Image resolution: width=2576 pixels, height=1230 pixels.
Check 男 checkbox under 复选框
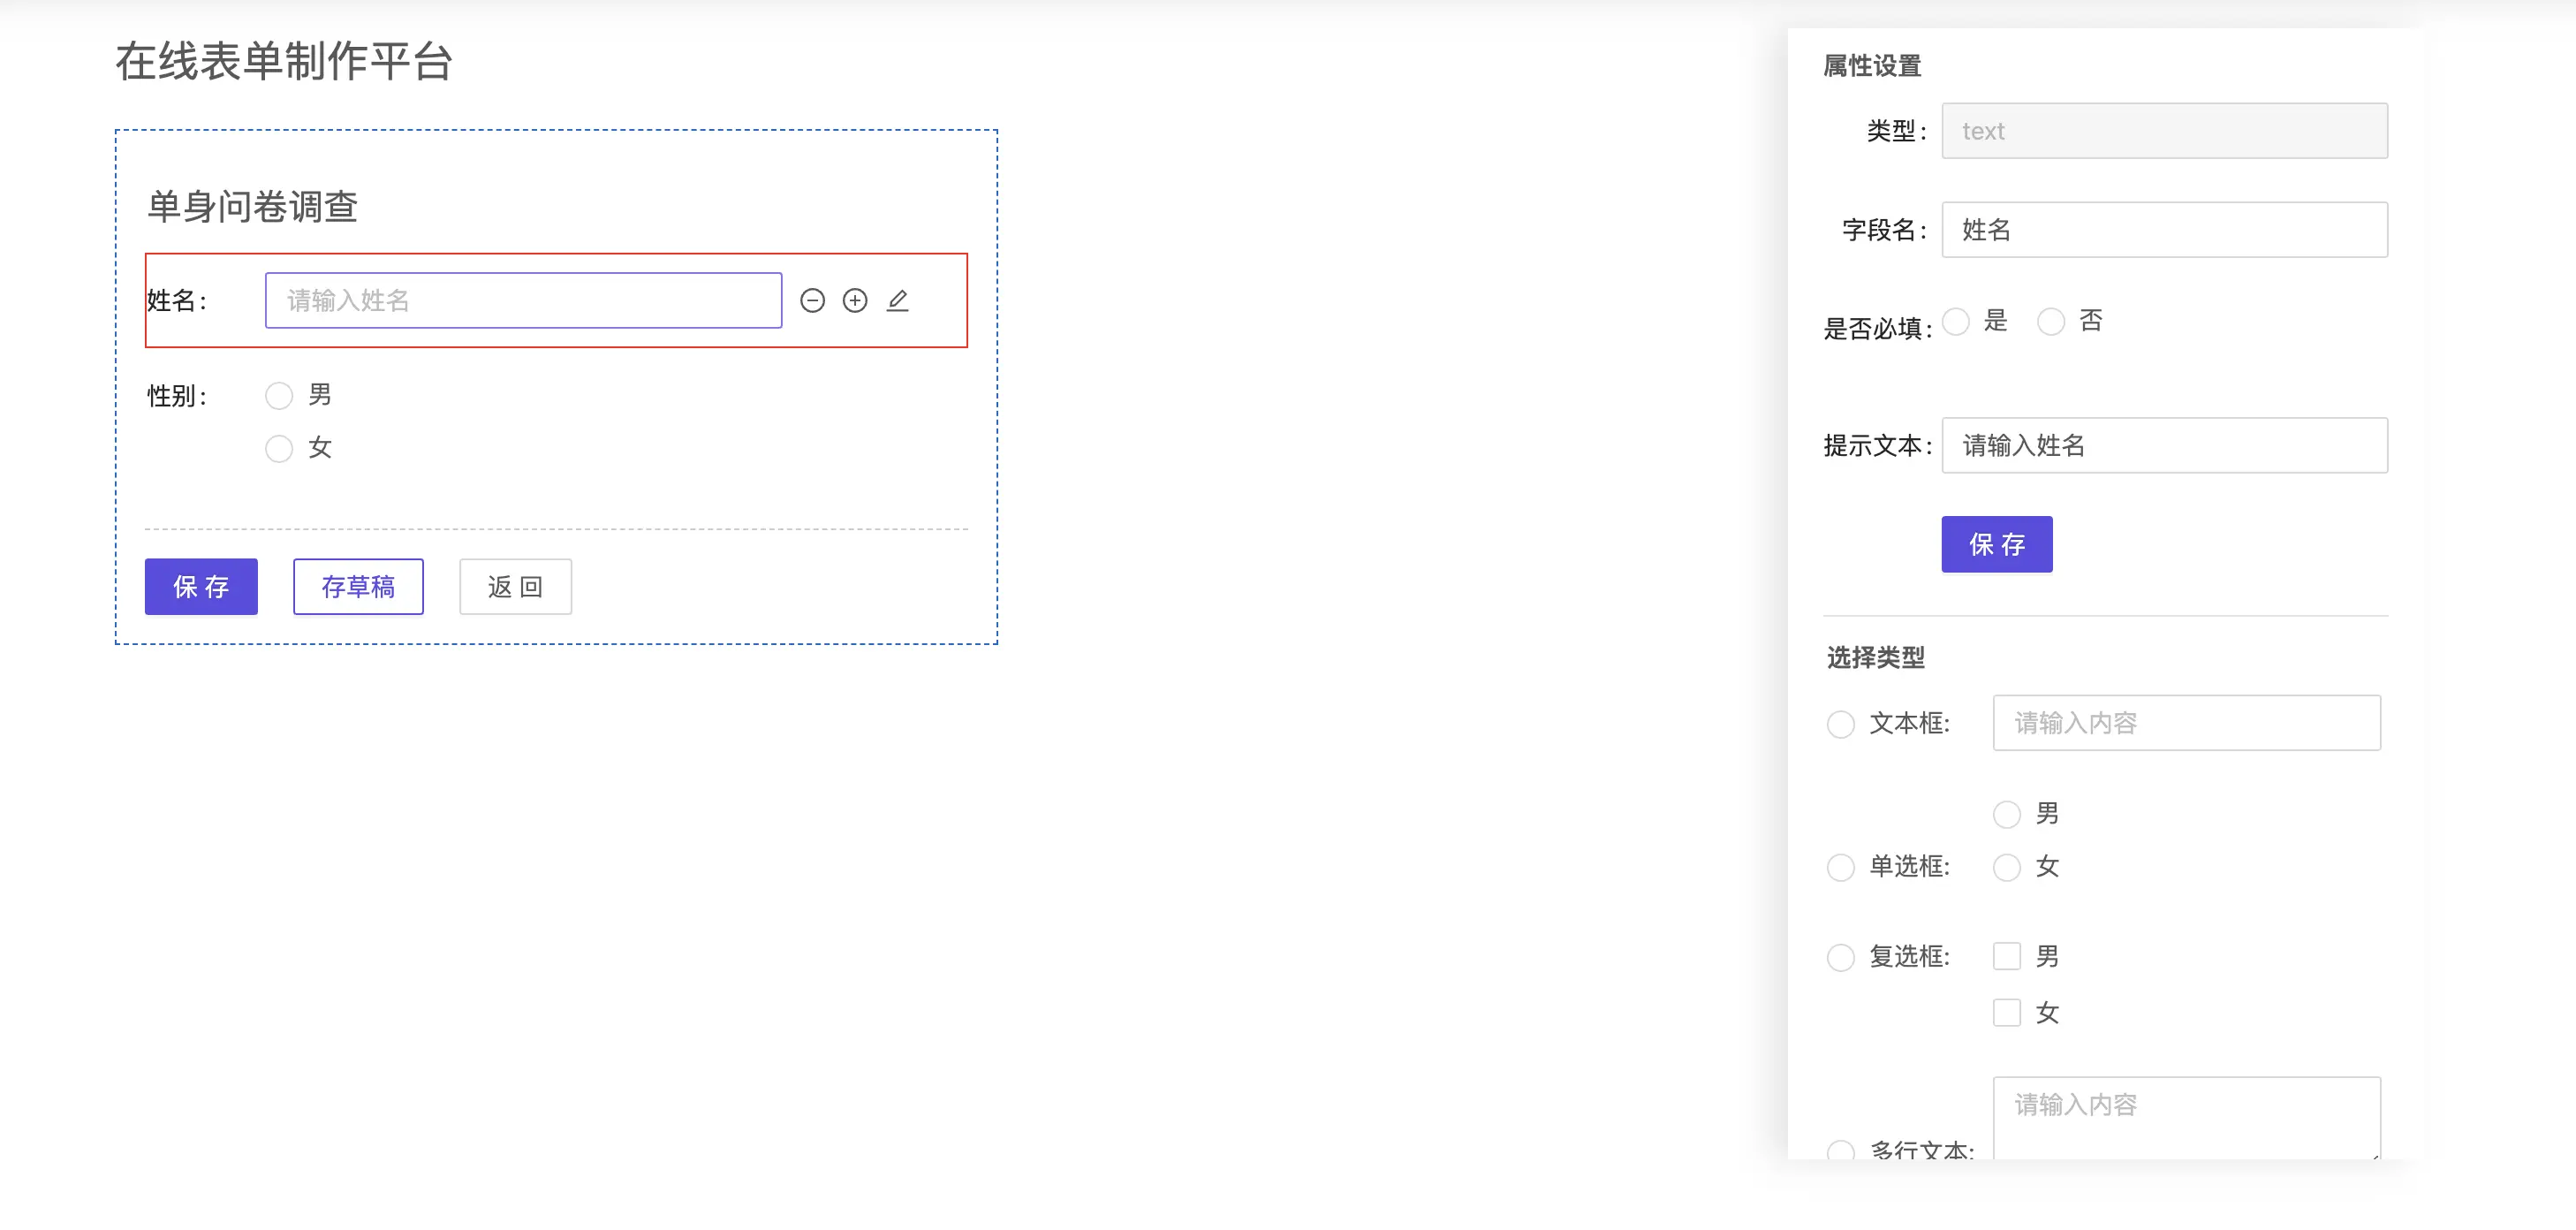click(2007, 956)
